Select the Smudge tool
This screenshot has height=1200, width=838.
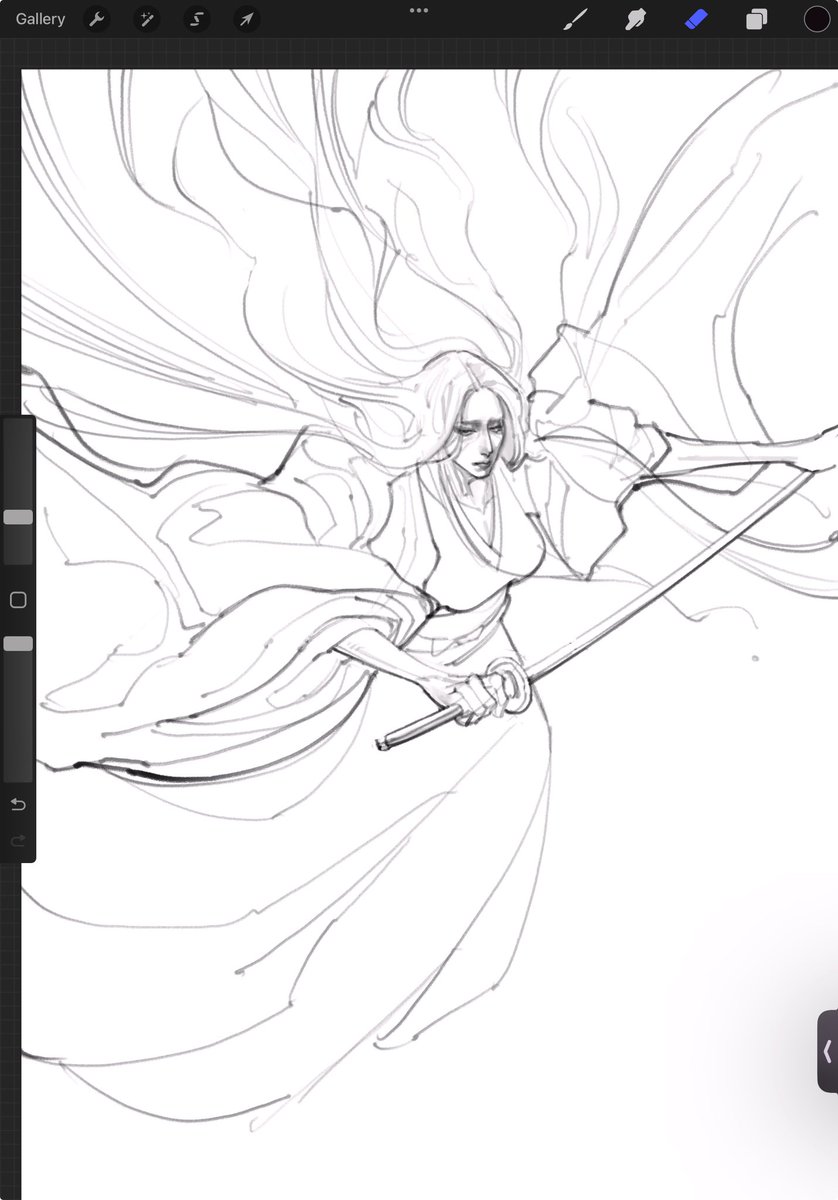(636, 19)
